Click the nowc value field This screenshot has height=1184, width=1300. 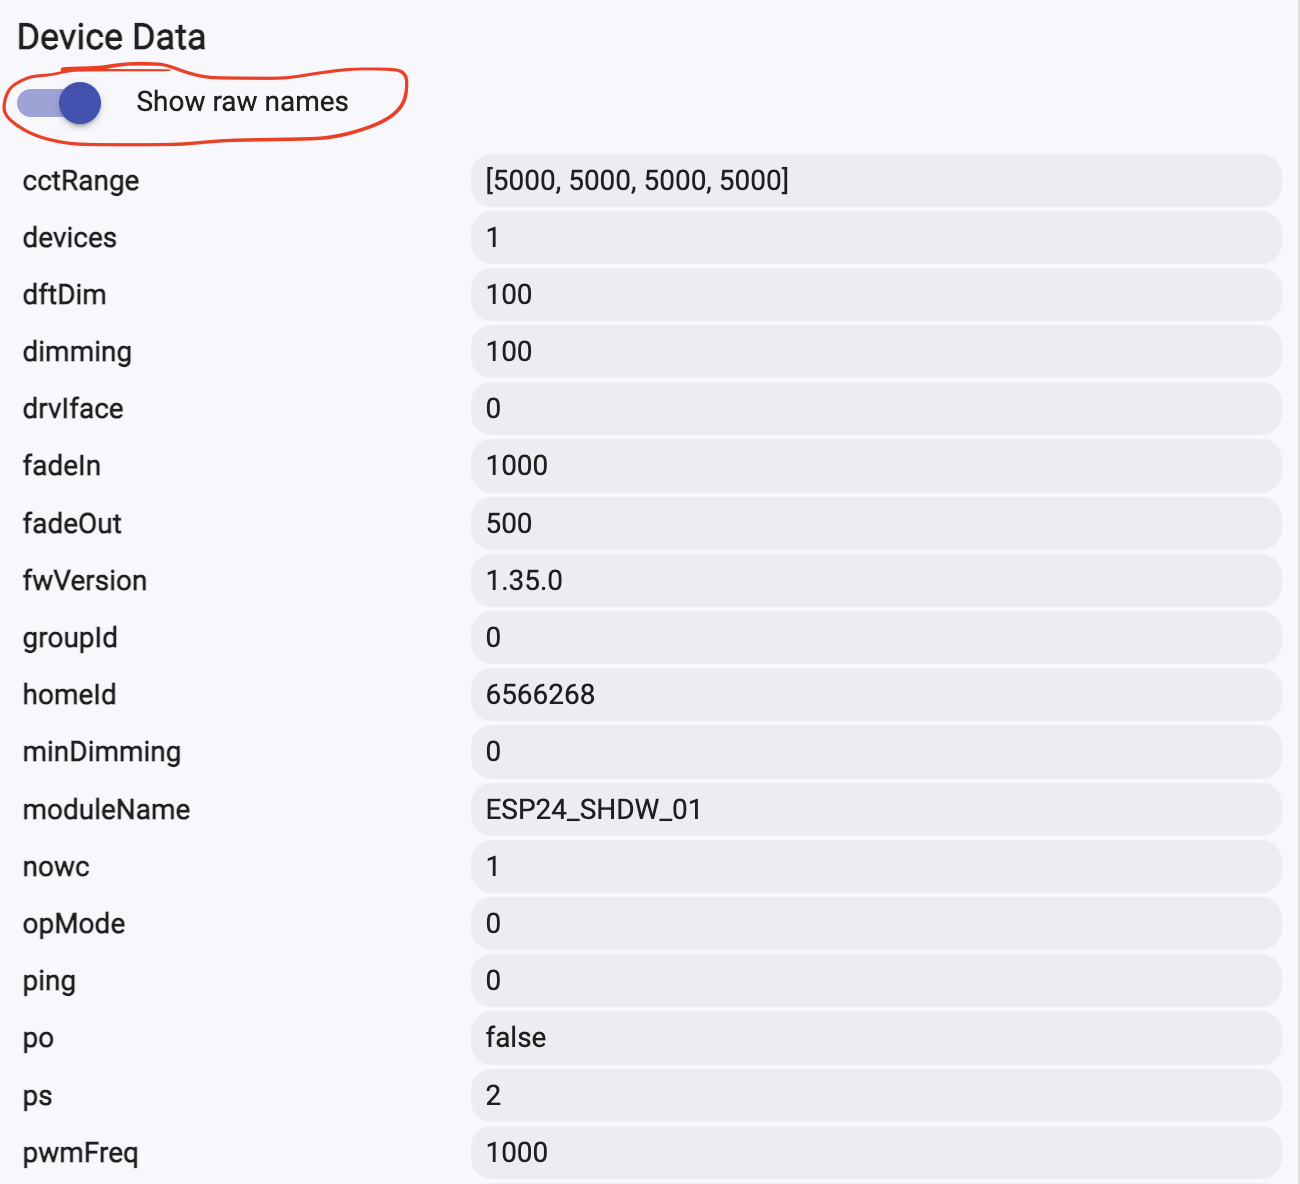(875, 867)
